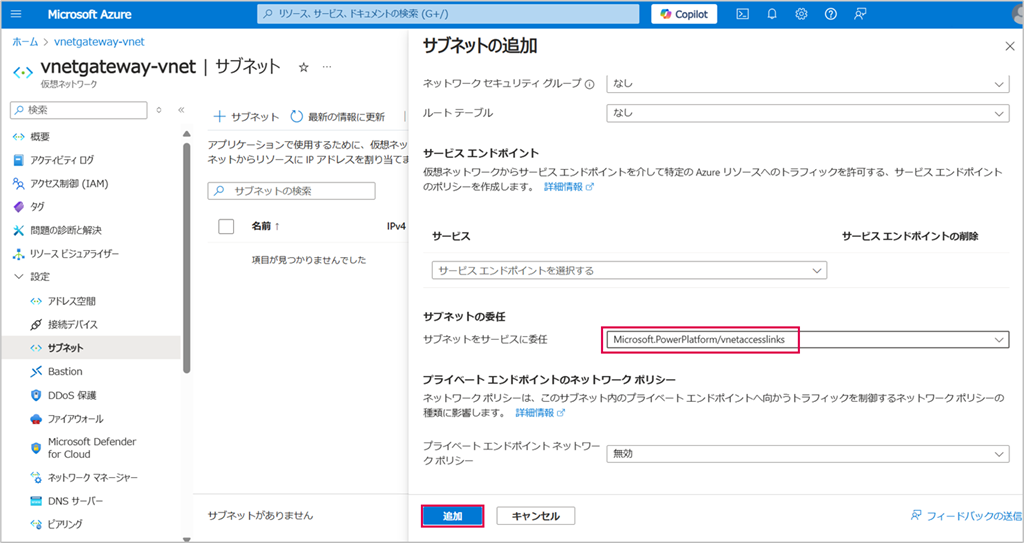Click the ファイアウォール cloud icon

click(36, 418)
